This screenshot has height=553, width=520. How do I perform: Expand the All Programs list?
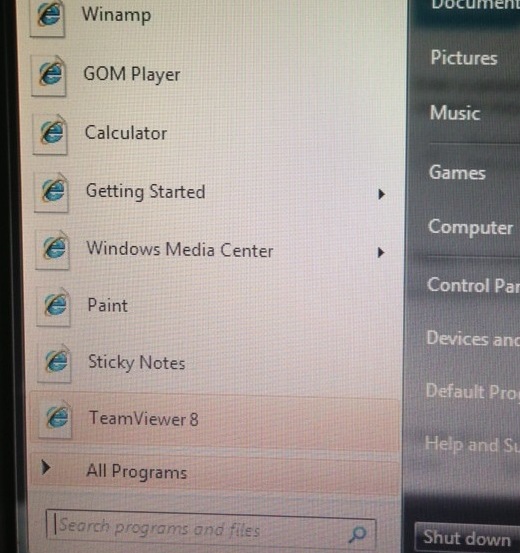tap(215, 472)
